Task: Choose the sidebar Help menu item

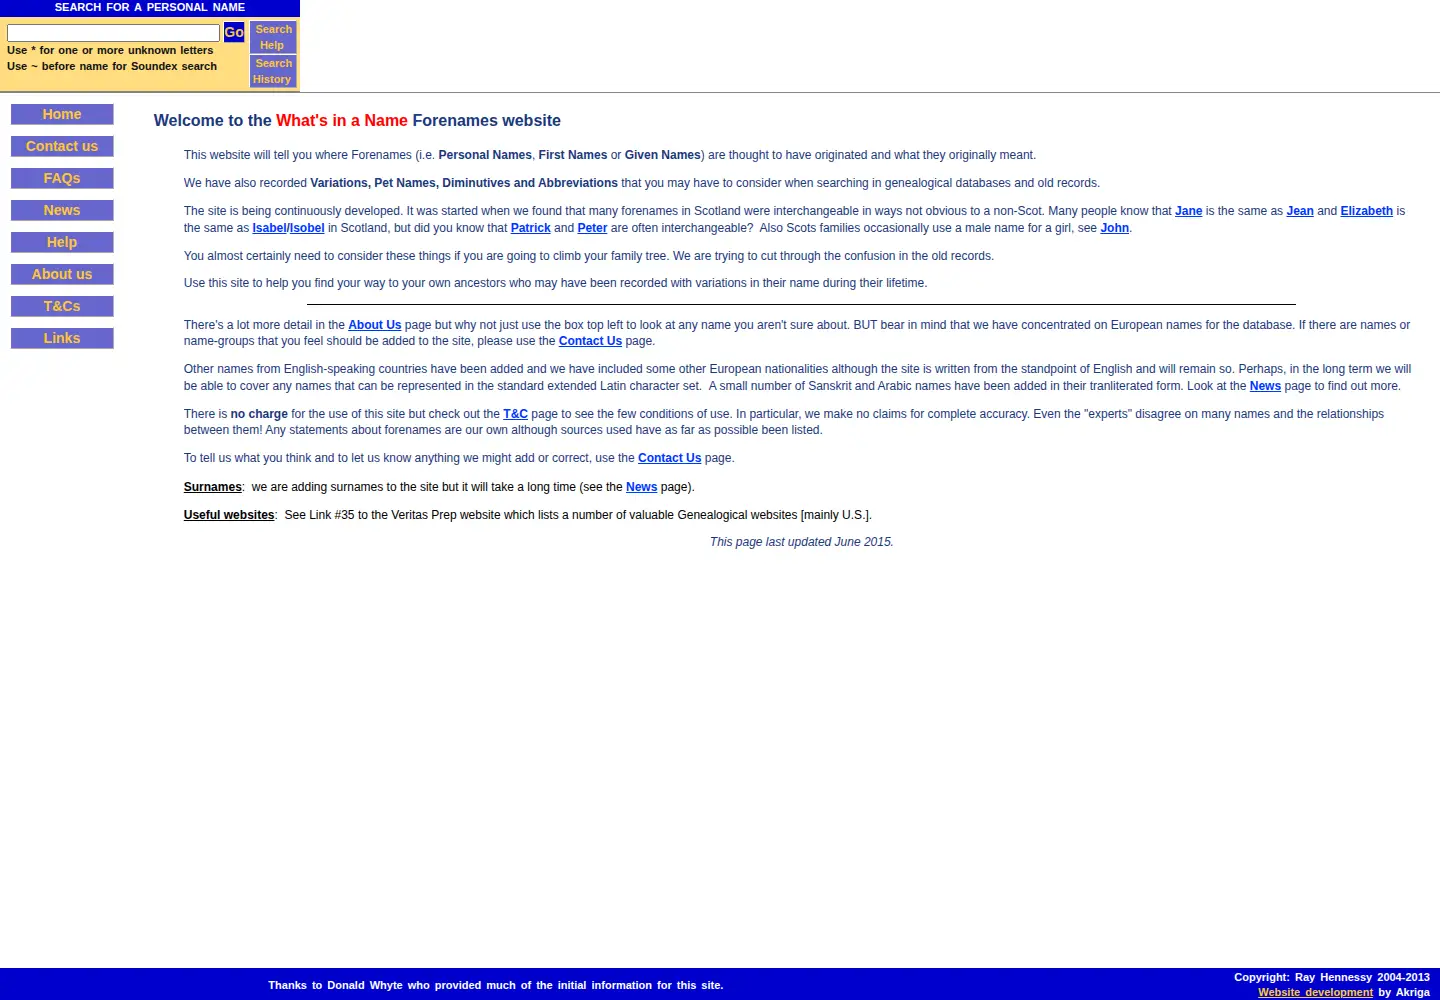Action: tap(62, 242)
